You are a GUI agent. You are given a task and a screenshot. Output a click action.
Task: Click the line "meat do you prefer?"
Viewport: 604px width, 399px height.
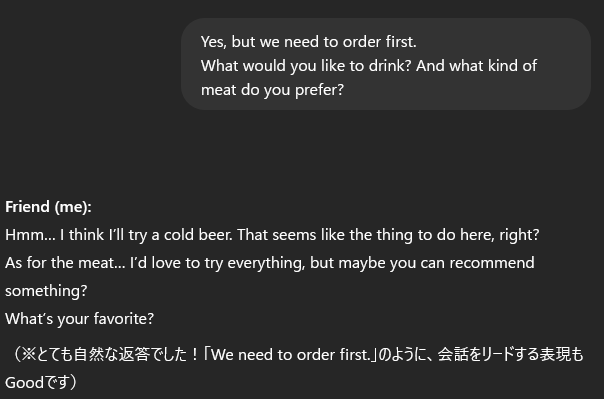point(272,90)
